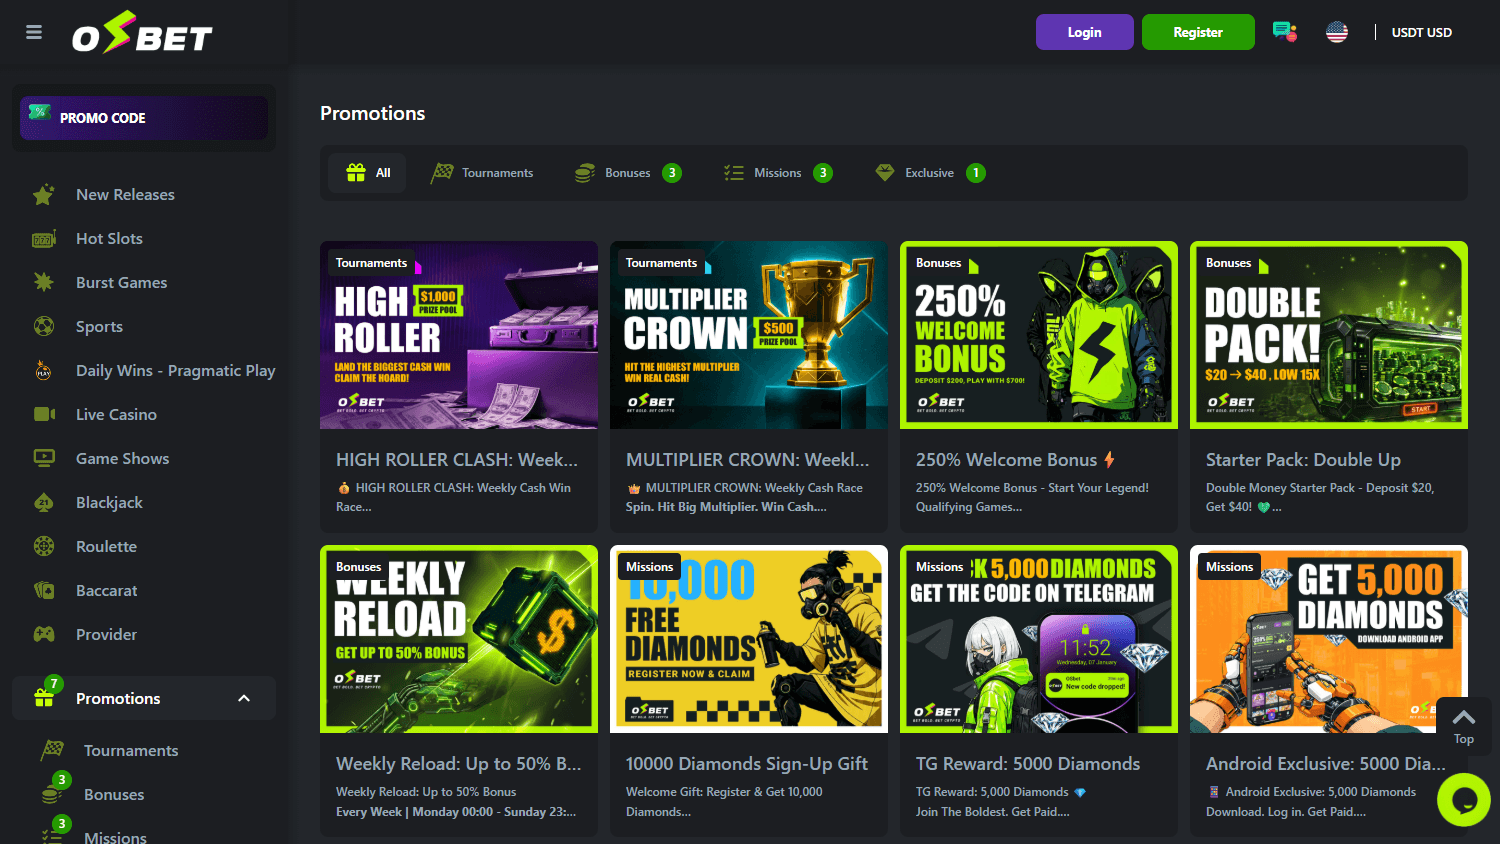This screenshot has height=844, width=1500.
Task: Click the US flag language icon
Action: pyautogui.click(x=1337, y=31)
